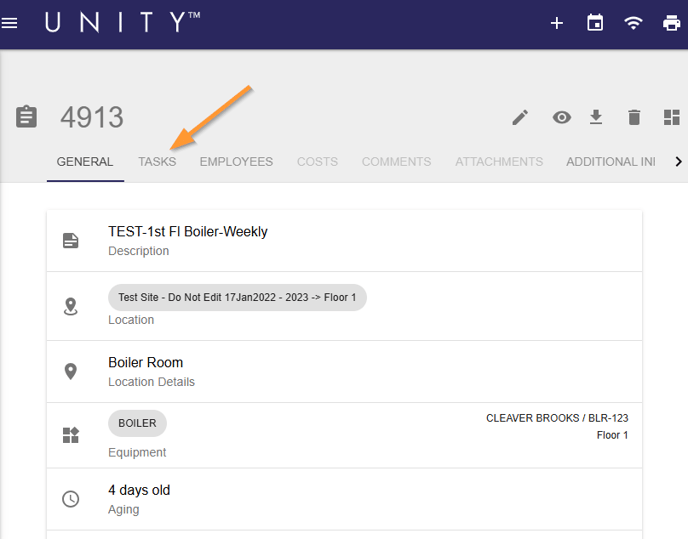Click work order number 4913
Screen dimensions: 688x539
(92, 117)
